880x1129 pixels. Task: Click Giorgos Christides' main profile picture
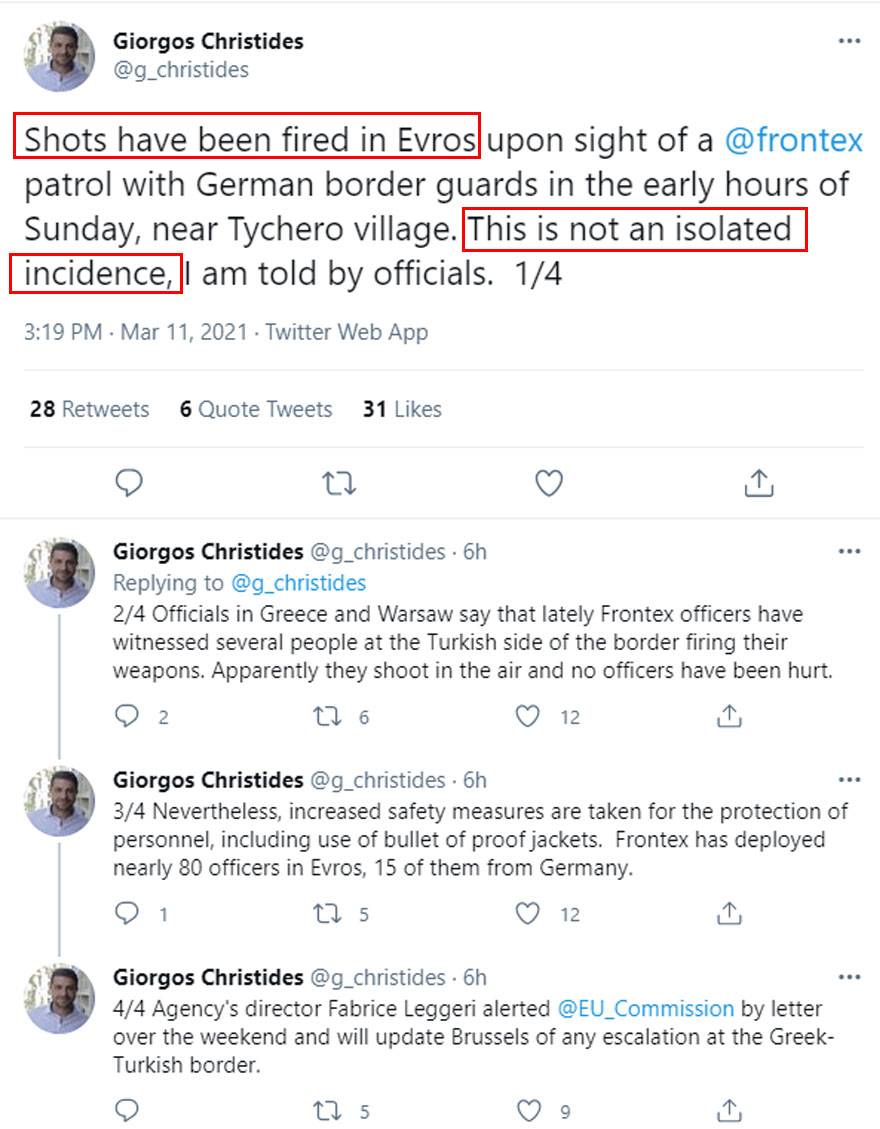pyautogui.click(x=58, y=56)
